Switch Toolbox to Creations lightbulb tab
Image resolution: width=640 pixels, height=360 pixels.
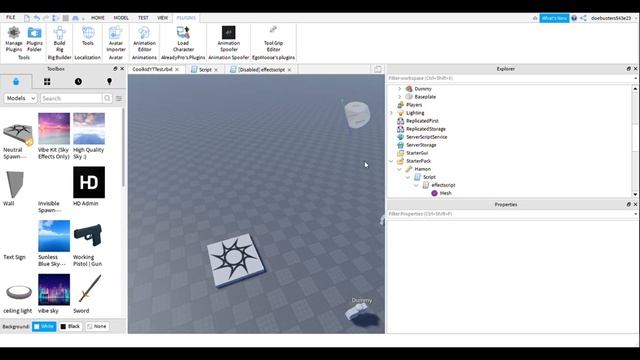click(109, 82)
